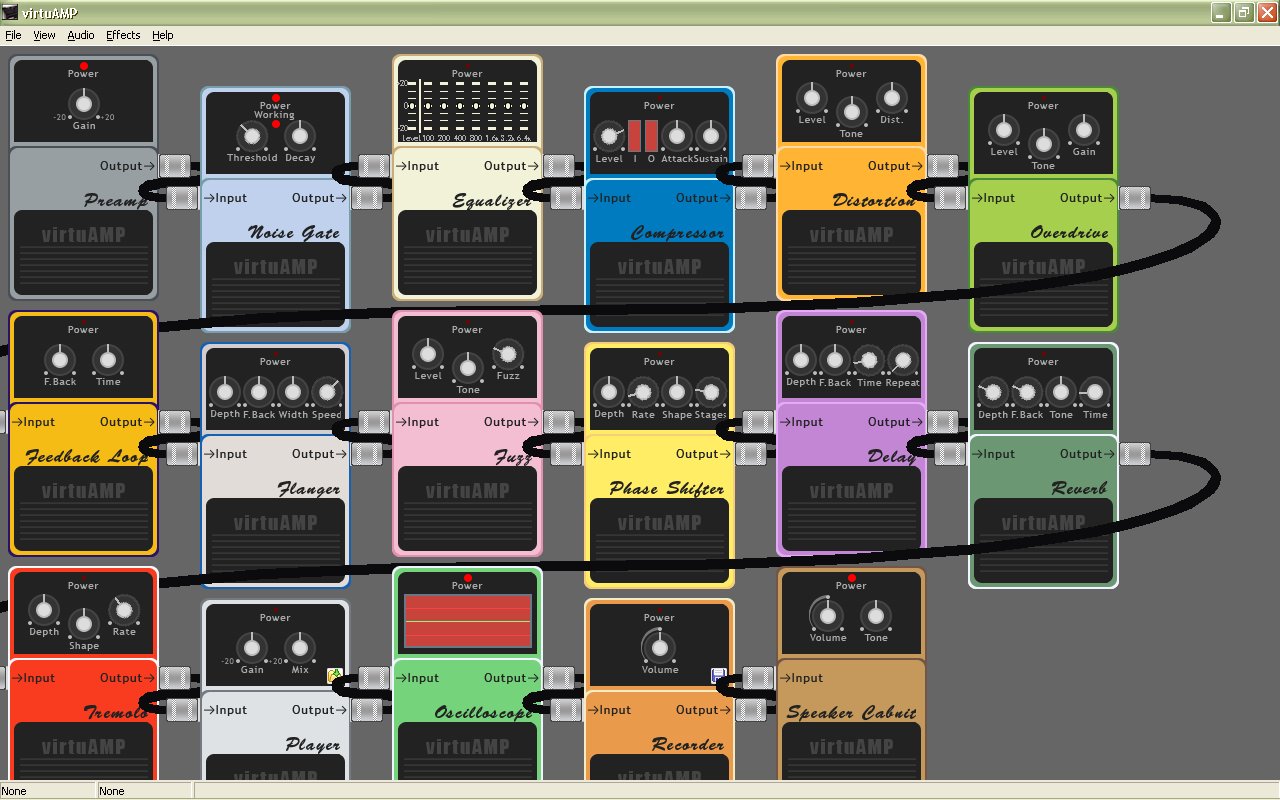The image size is (1280, 800).
Task: Open the Audio menu
Action: [x=81, y=35]
